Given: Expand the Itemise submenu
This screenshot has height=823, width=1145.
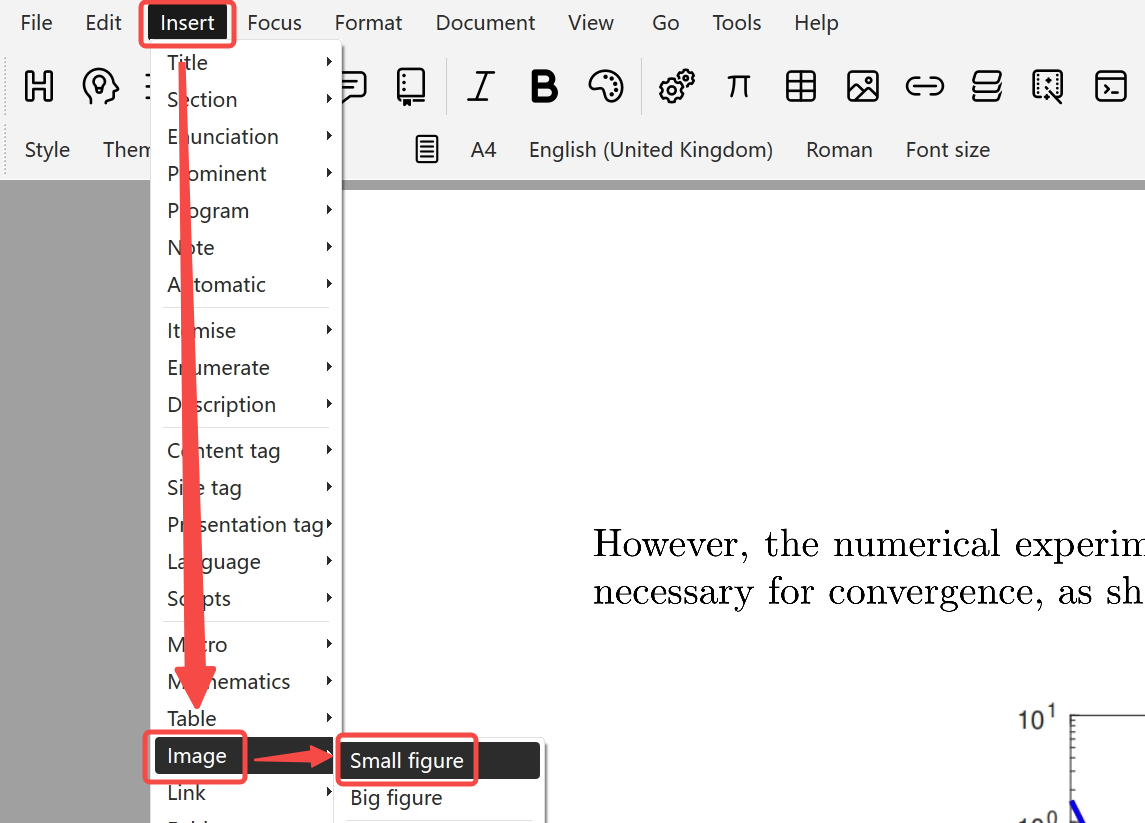Looking at the screenshot, I should point(247,331).
